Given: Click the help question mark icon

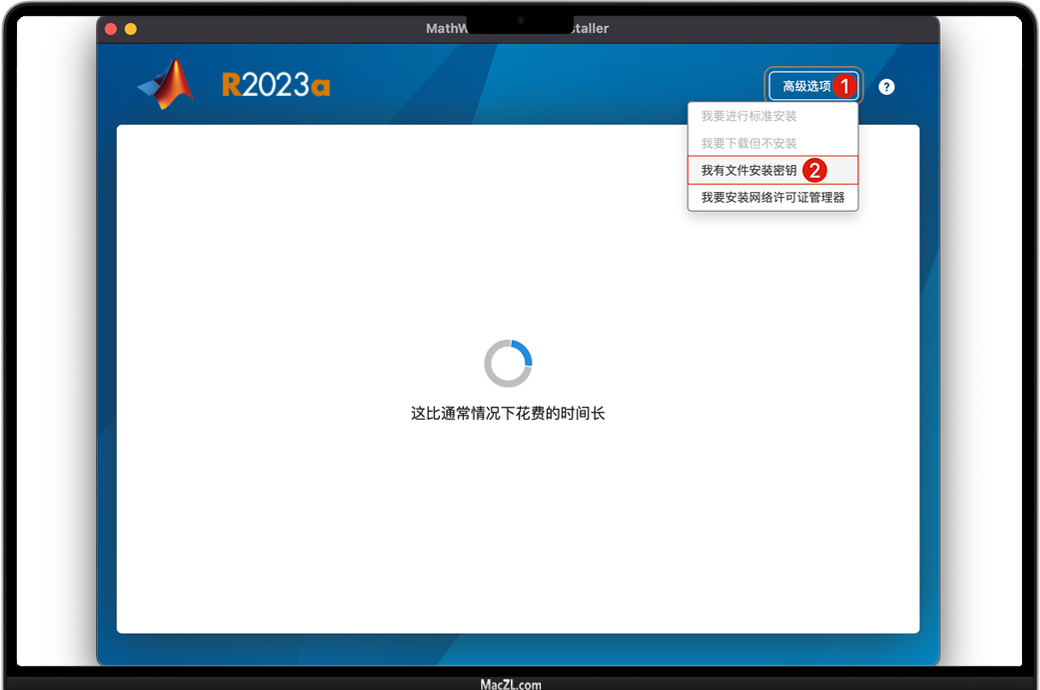Looking at the screenshot, I should pos(886,87).
